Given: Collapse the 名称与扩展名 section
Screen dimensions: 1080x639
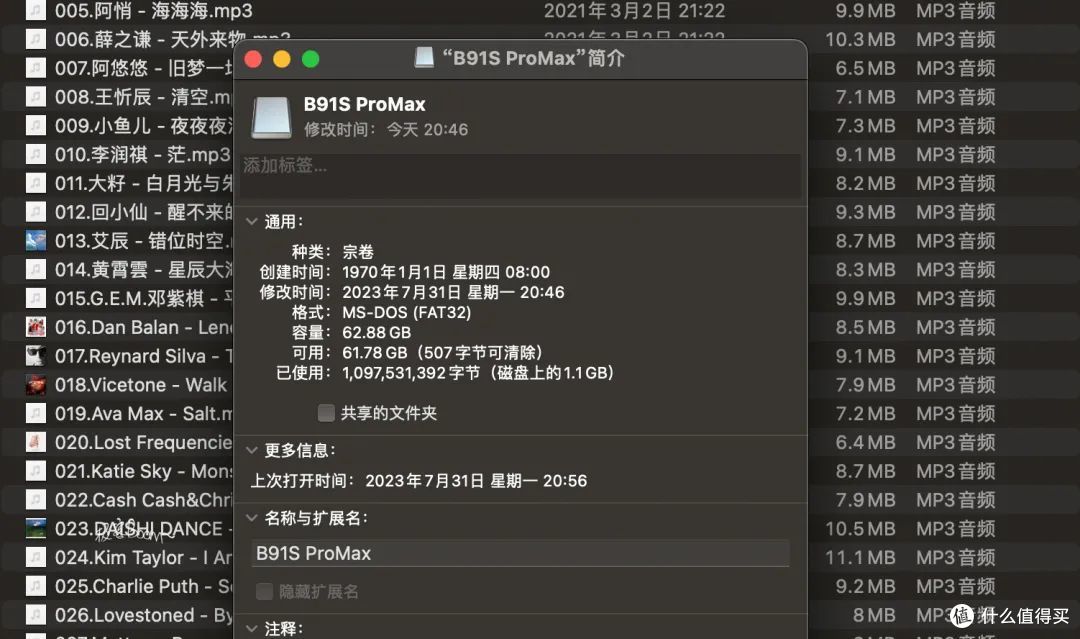Looking at the screenshot, I should (251, 518).
